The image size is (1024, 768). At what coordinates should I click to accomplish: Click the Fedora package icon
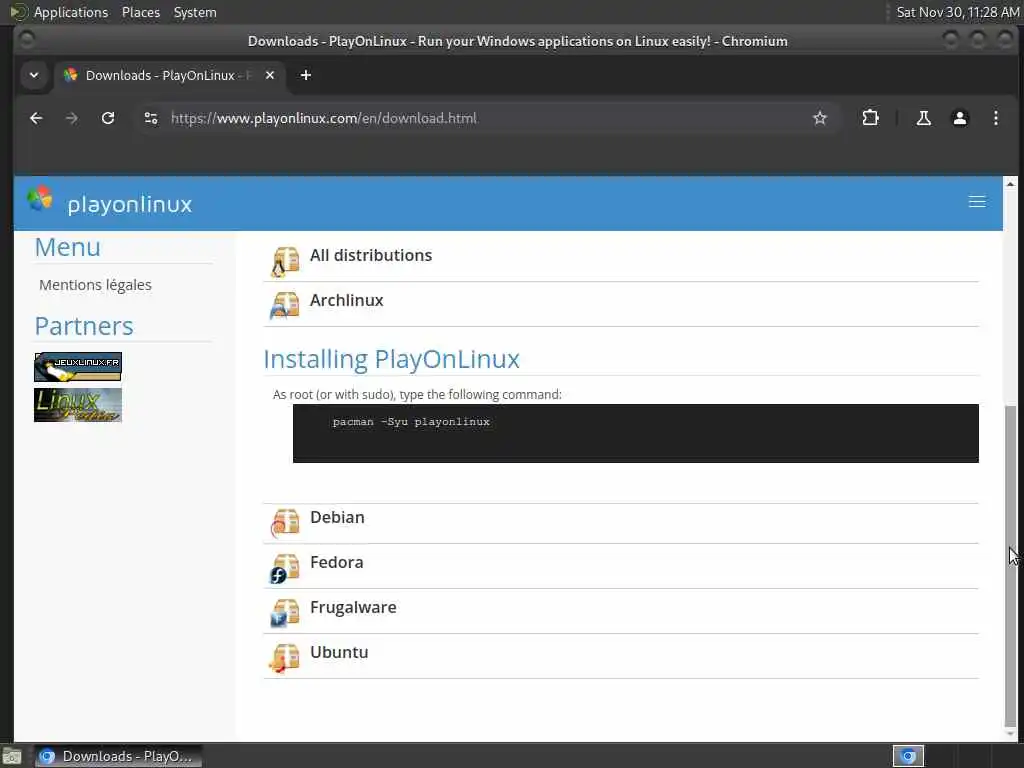click(285, 568)
